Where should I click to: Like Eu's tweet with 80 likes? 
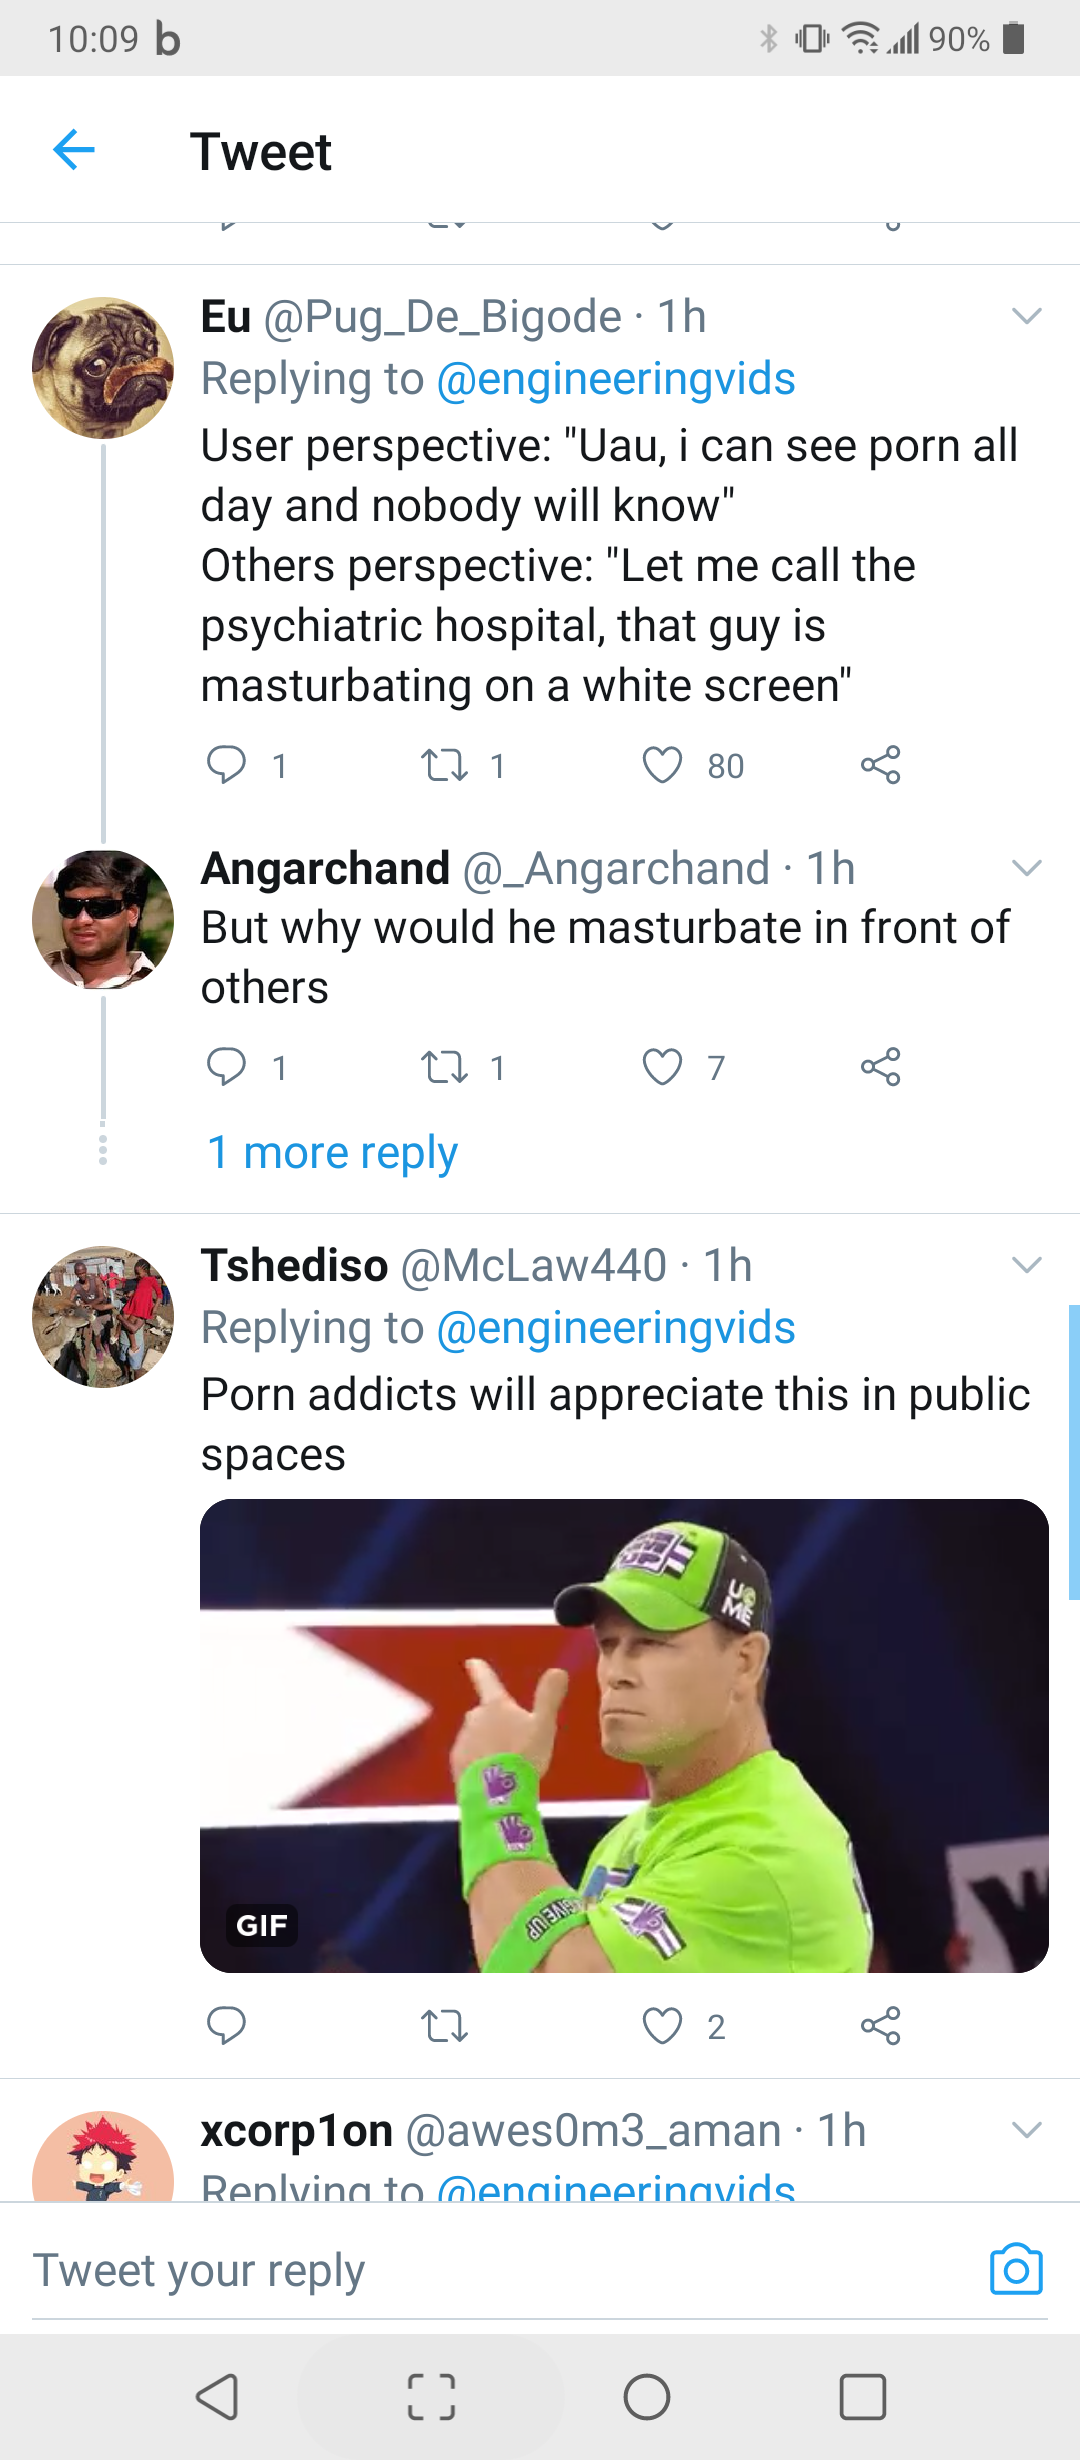point(662,765)
